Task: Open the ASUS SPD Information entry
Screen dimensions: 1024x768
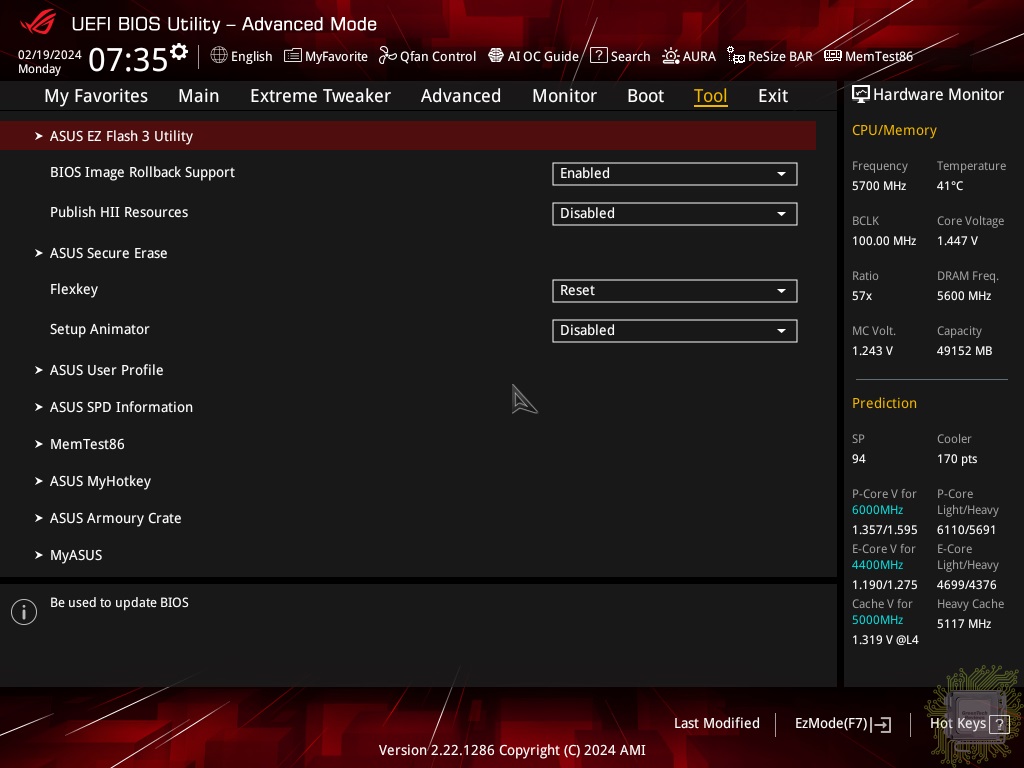Action: pos(121,407)
